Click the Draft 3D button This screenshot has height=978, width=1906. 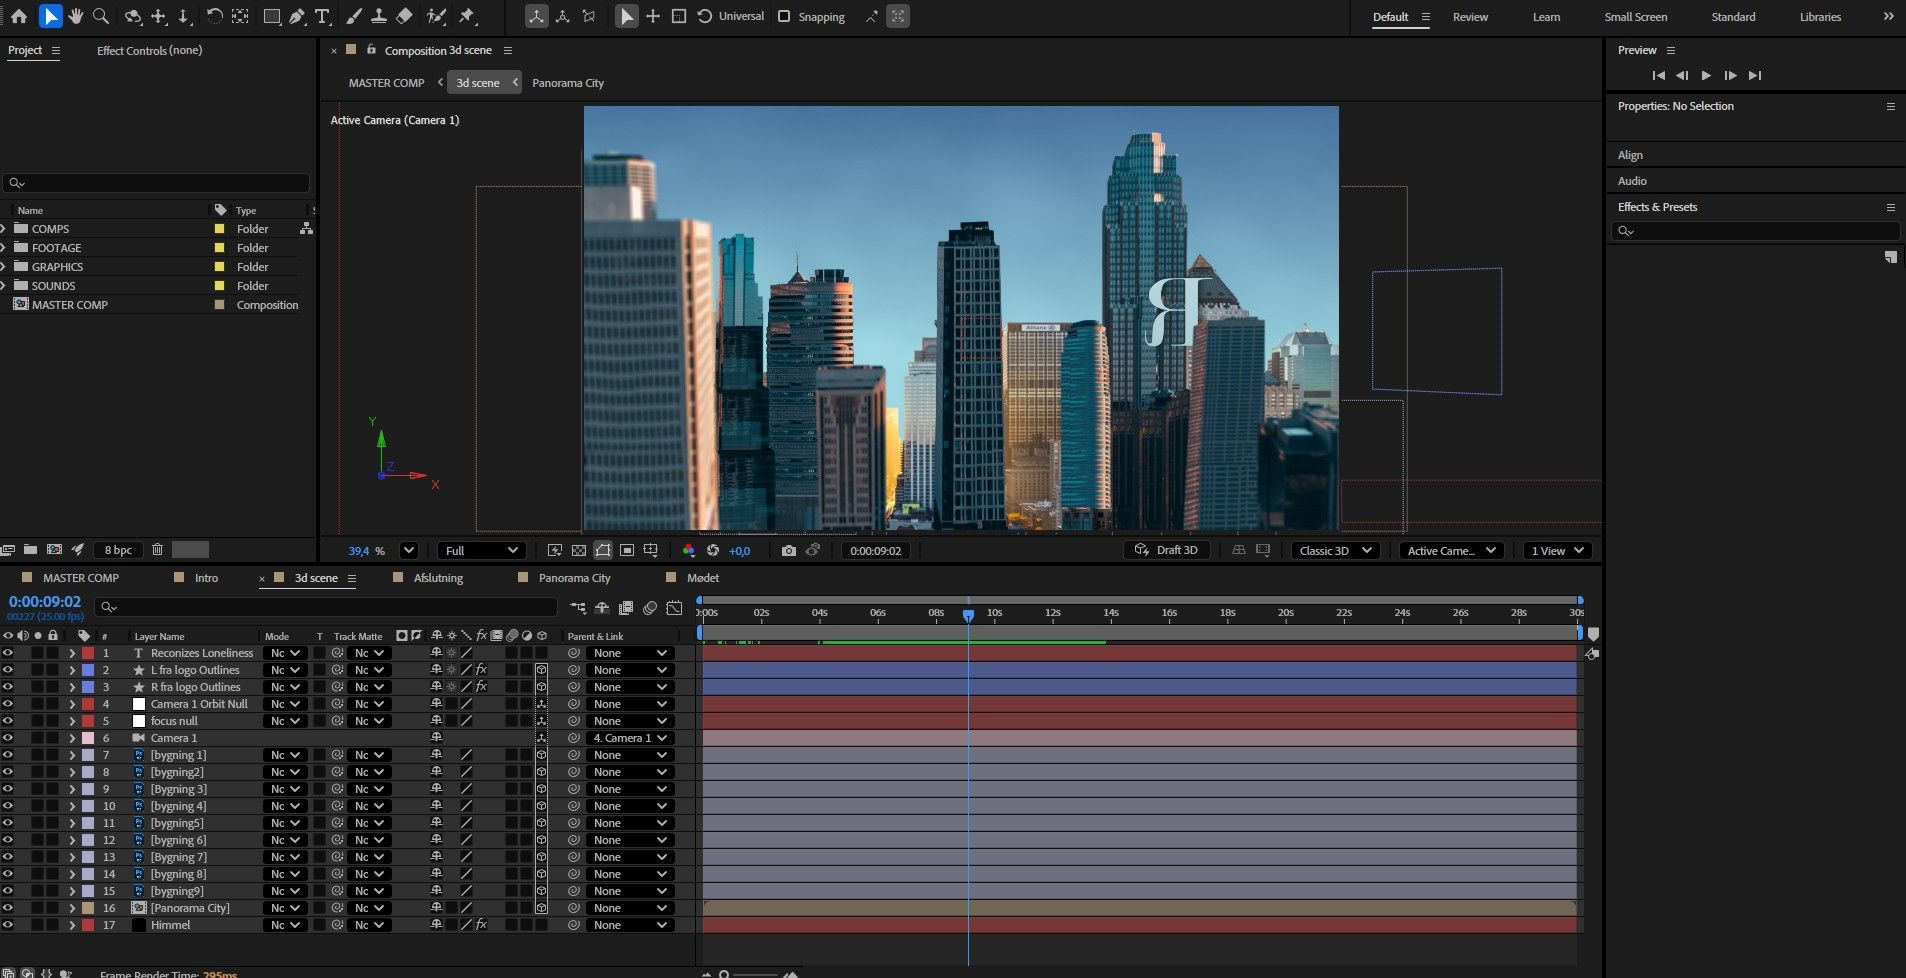point(1166,550)
